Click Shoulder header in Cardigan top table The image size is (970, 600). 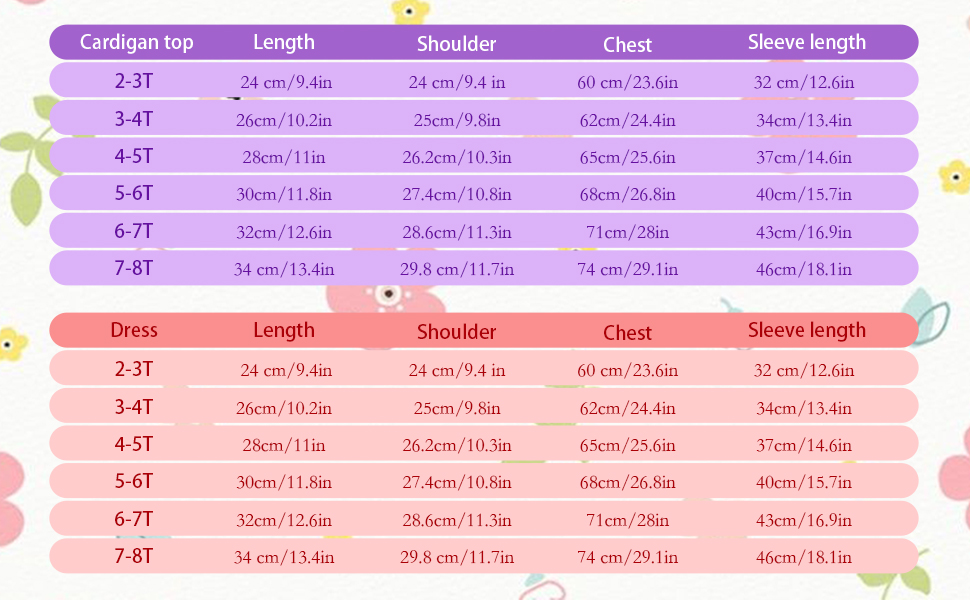point(456,44)
